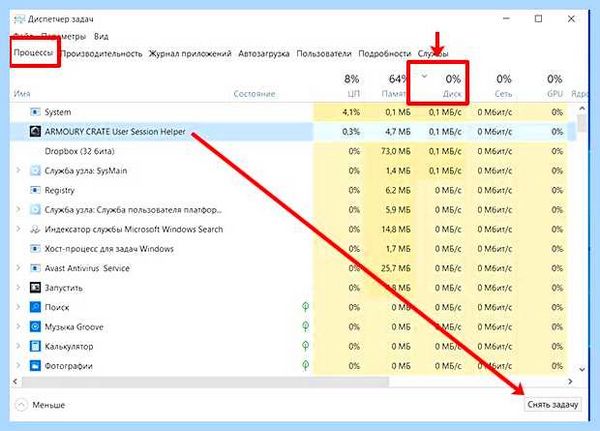Click the suspended leaf icon for Калькулятор
Image resolution: width=600 pixels, height=431 pixels.
click(x=305, y=346)
